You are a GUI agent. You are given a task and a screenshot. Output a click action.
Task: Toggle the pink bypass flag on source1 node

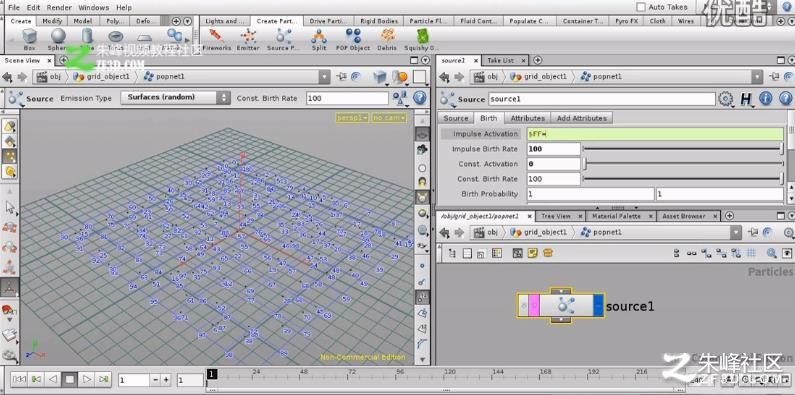click(534, 306)
